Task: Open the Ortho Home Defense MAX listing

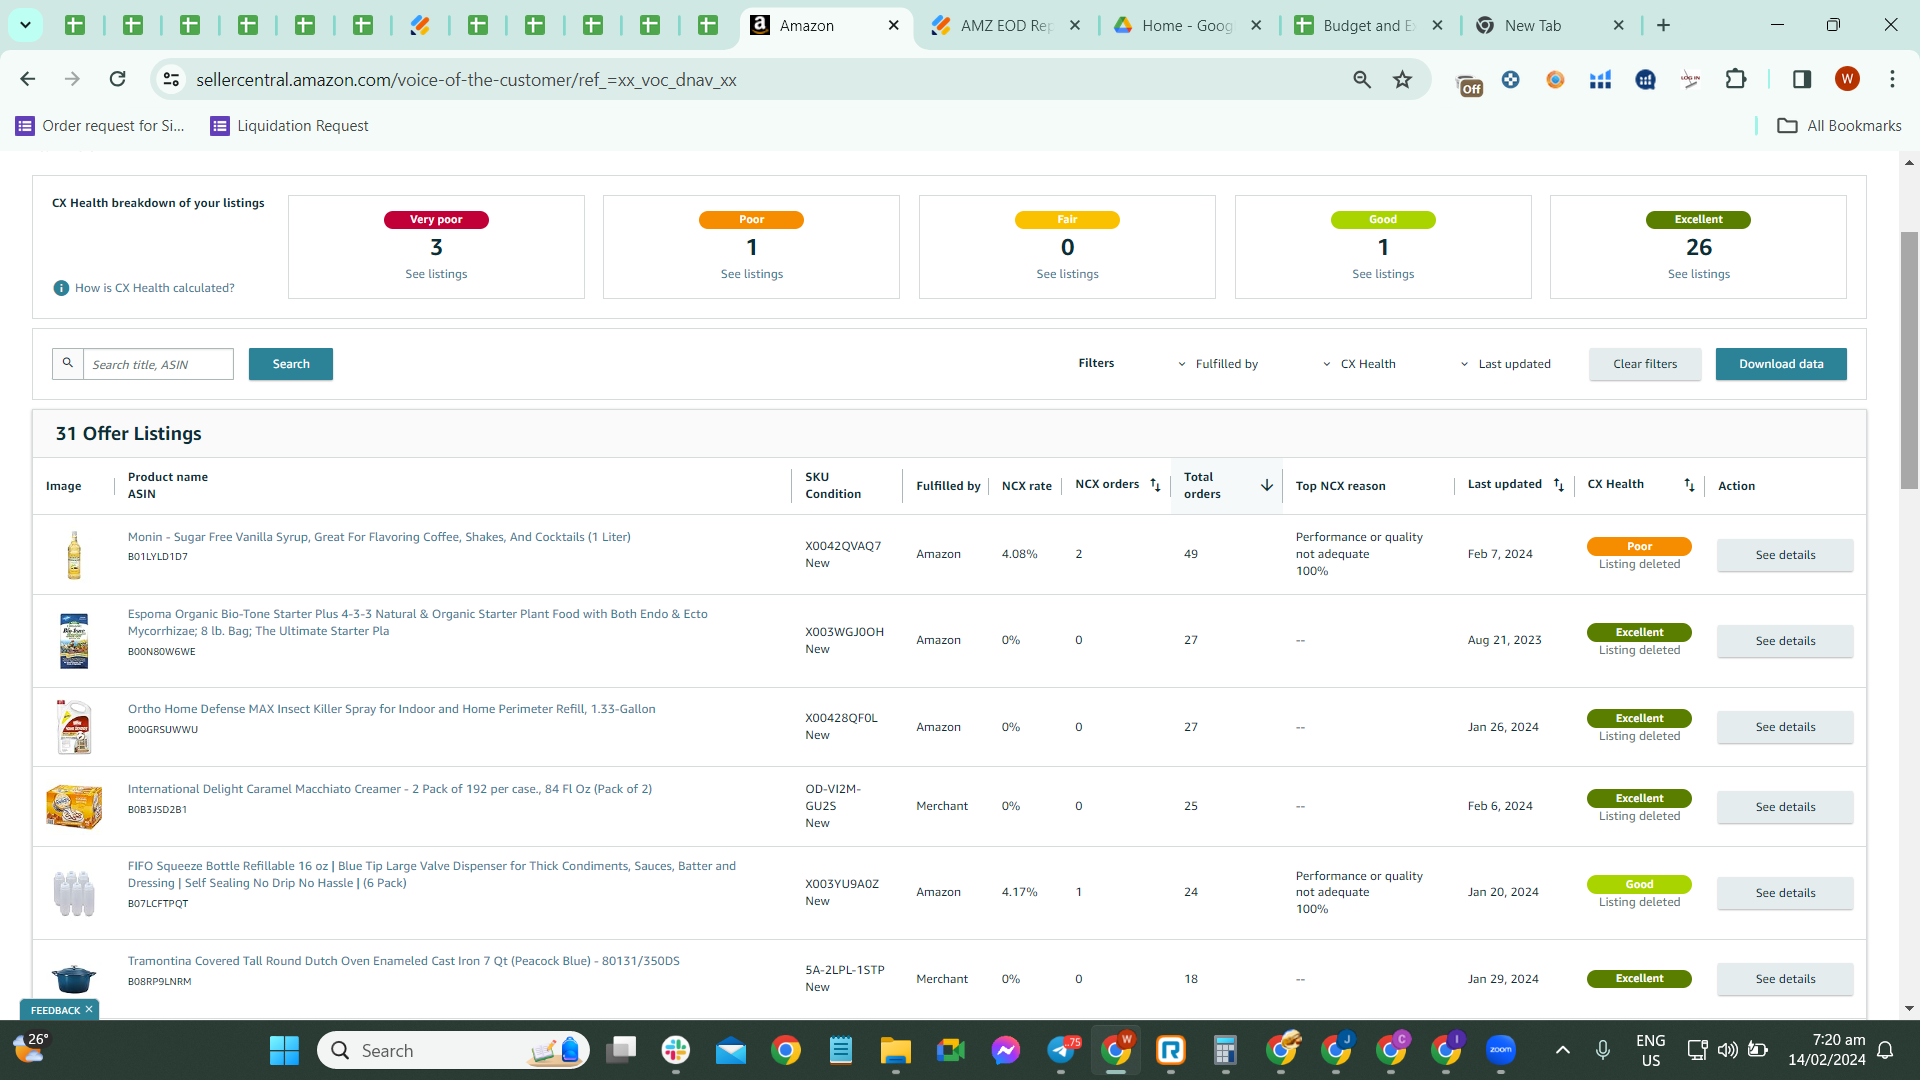Action: [x=392, y=709]
